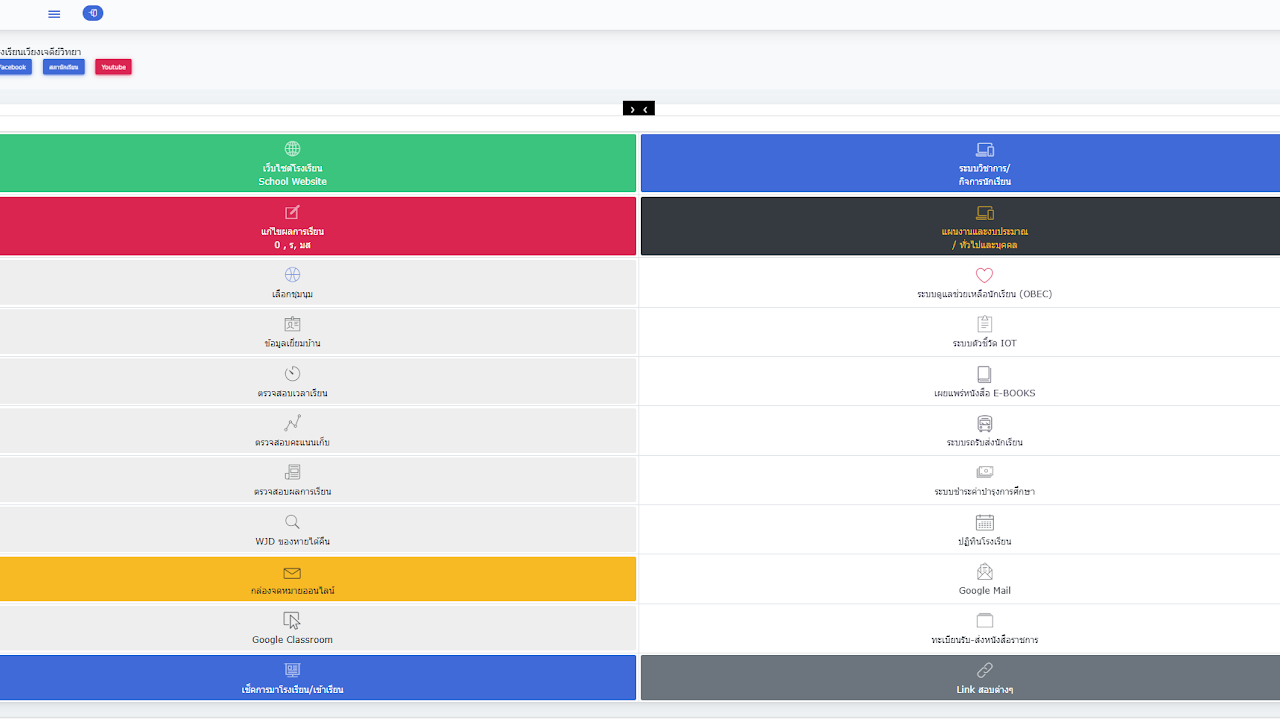
Task: Open the IOT clipboard icon
Action: [x=984, y=324]
